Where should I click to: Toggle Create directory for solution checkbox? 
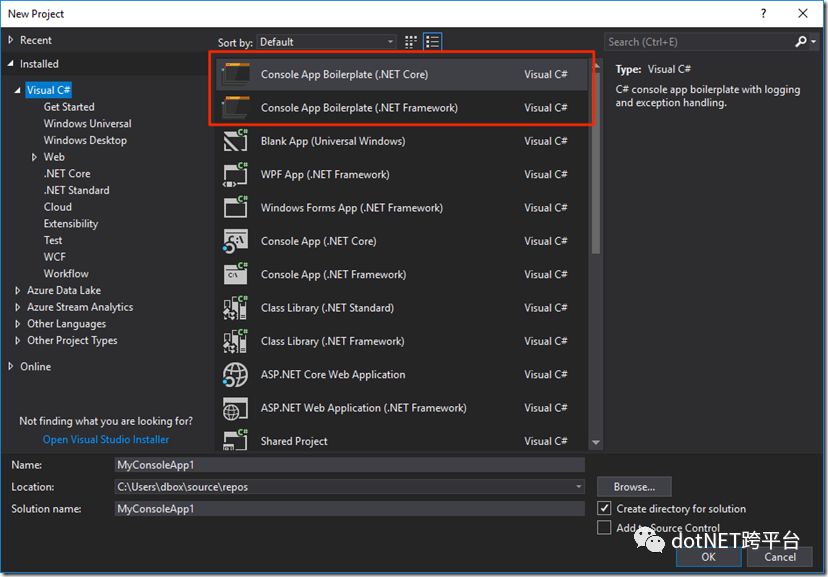[x=604, y=508]
